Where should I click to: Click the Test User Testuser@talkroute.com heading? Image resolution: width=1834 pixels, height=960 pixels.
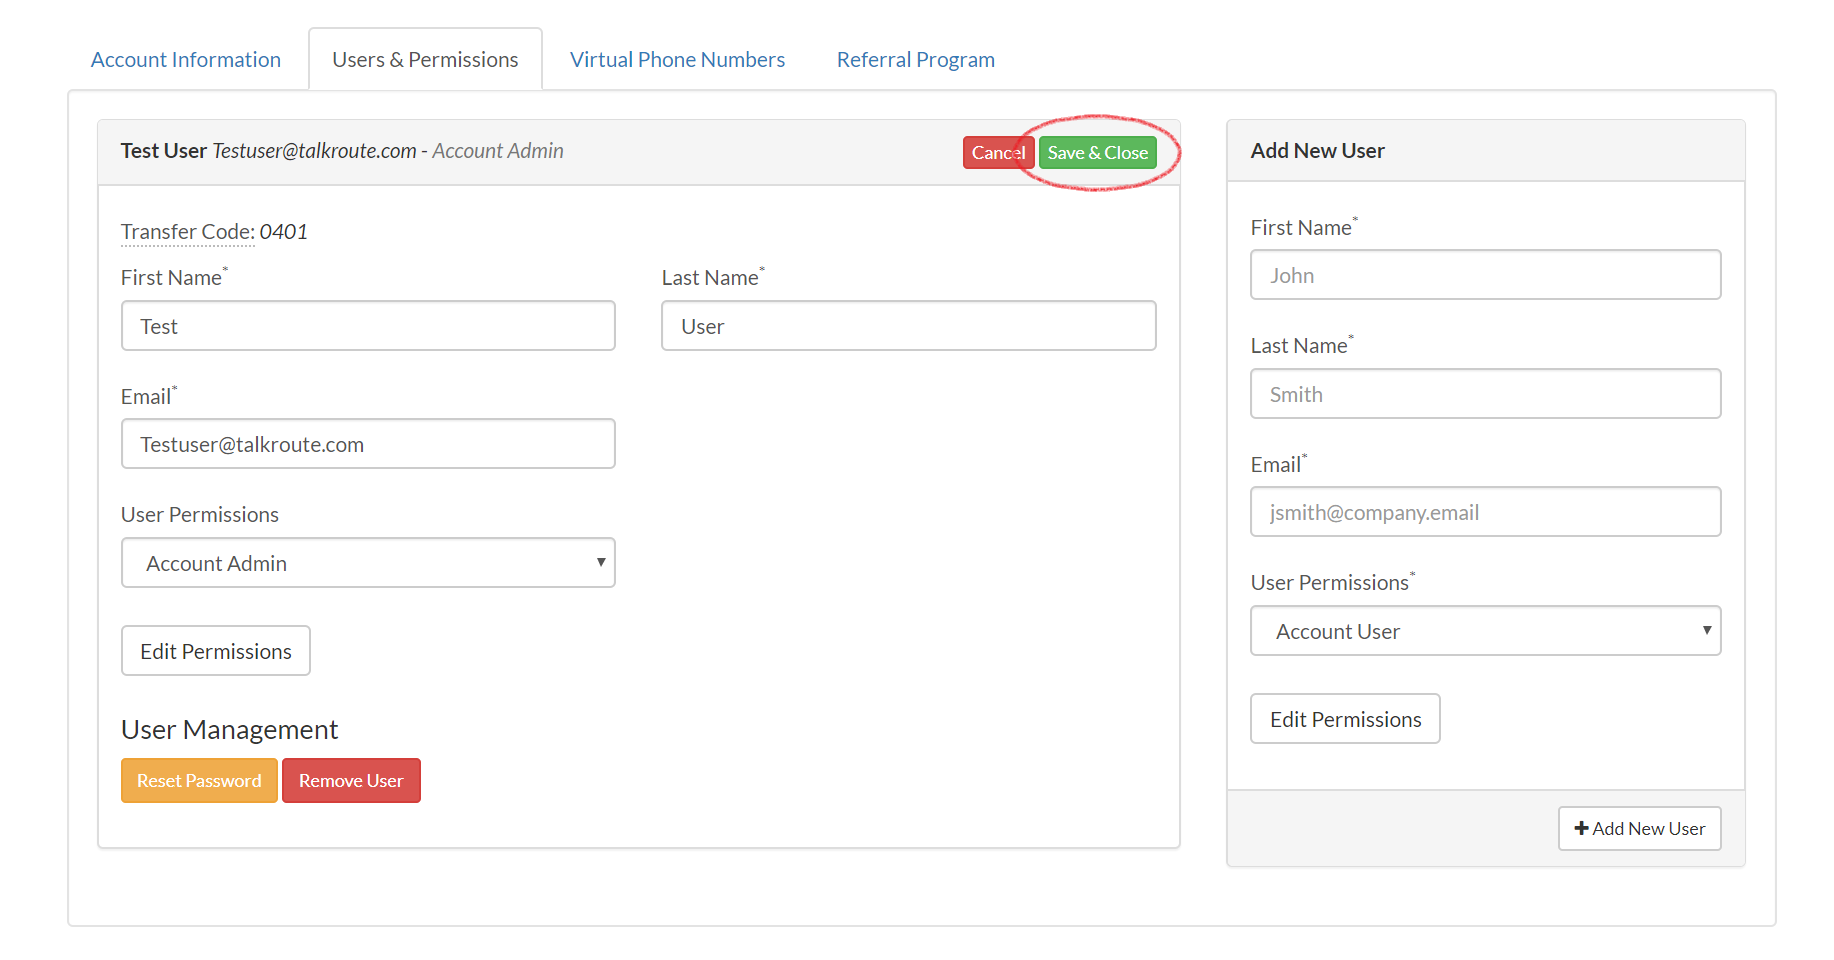pos(342,151)
